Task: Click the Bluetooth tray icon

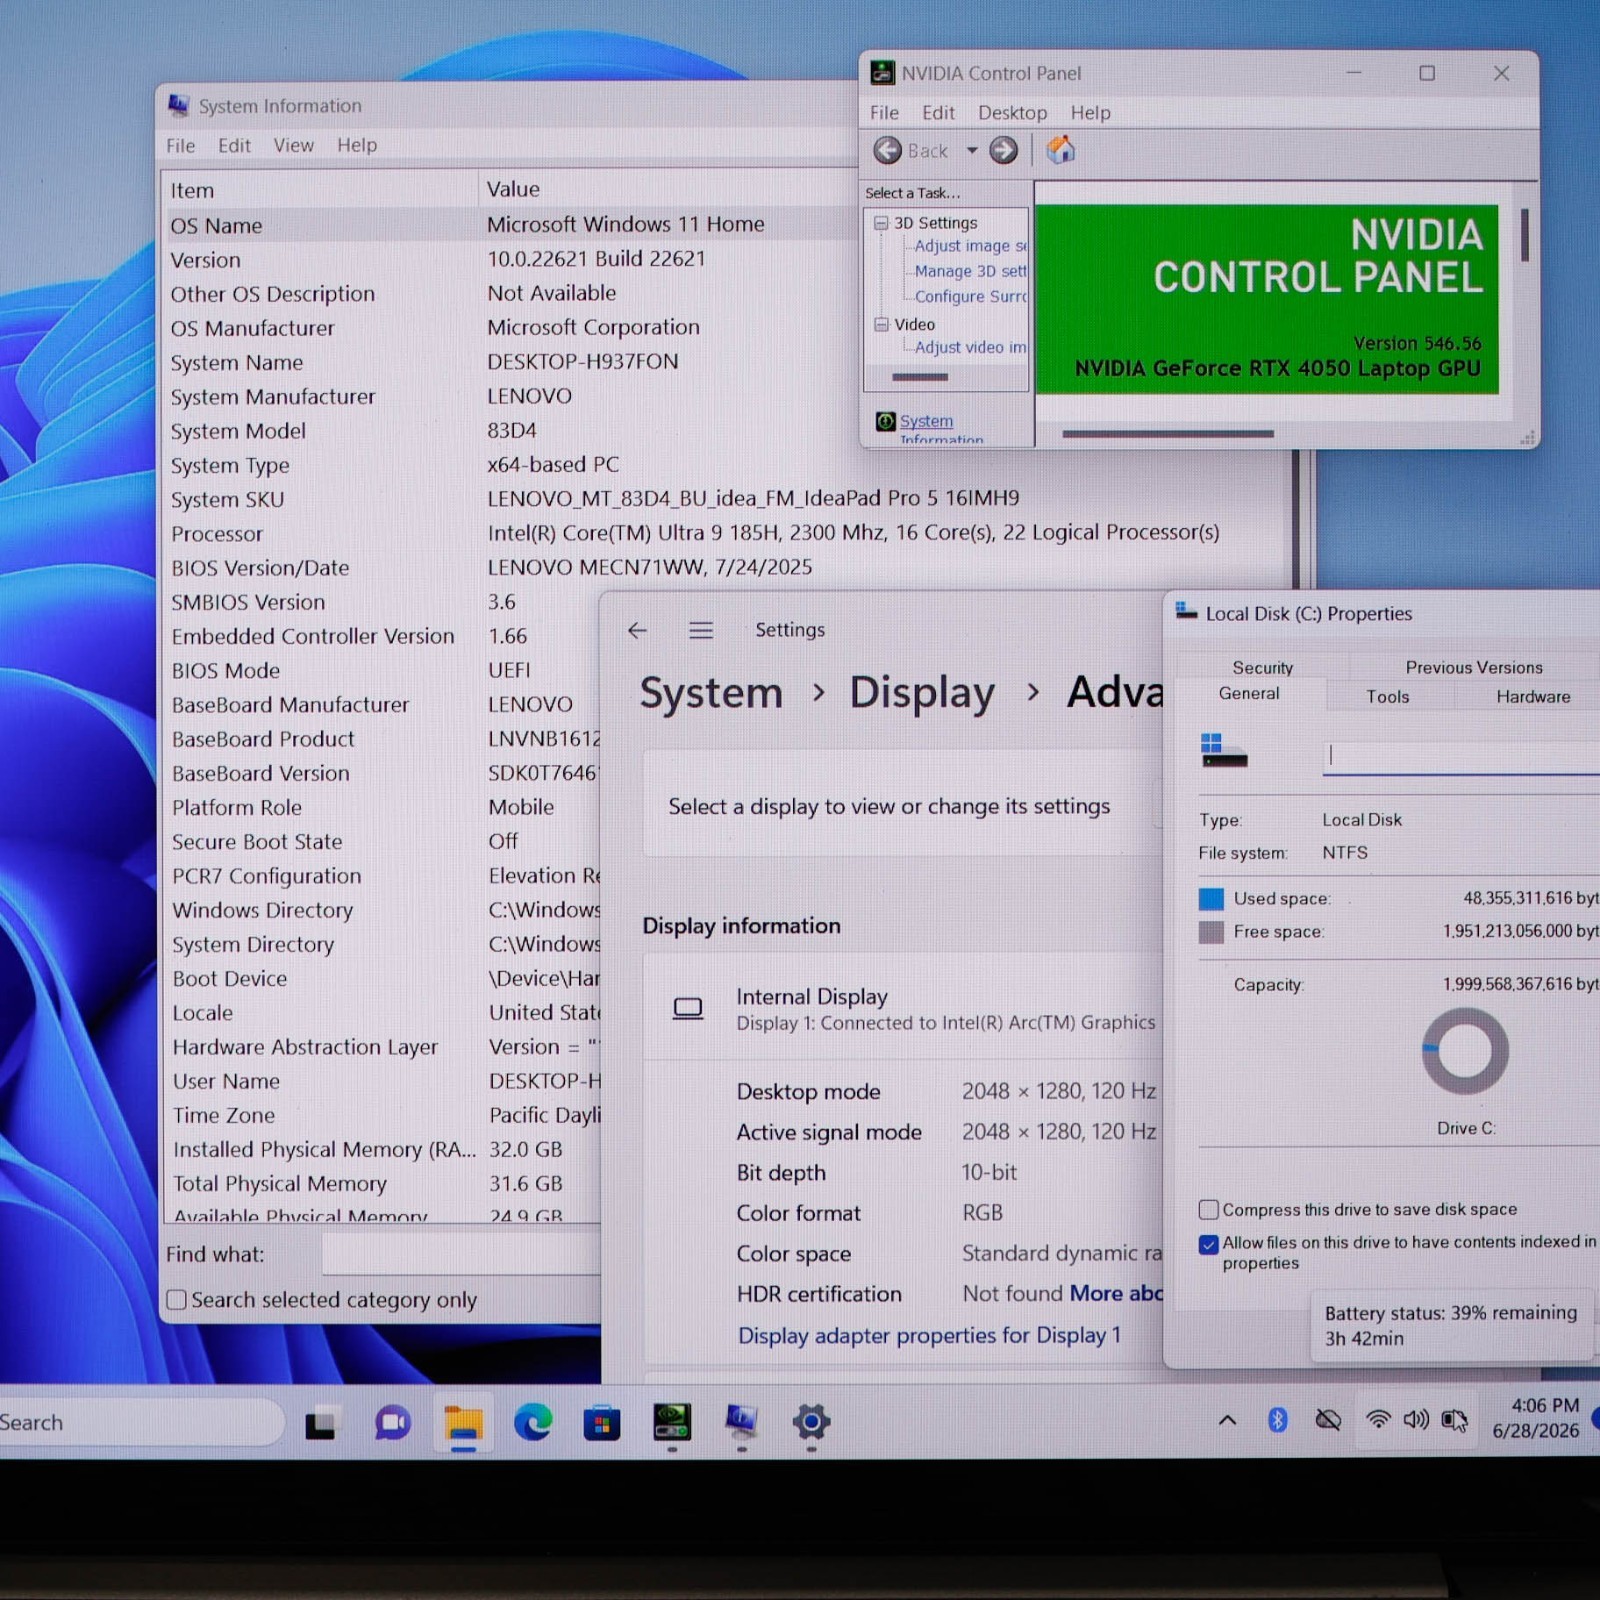Action: coord(1277,1420)
